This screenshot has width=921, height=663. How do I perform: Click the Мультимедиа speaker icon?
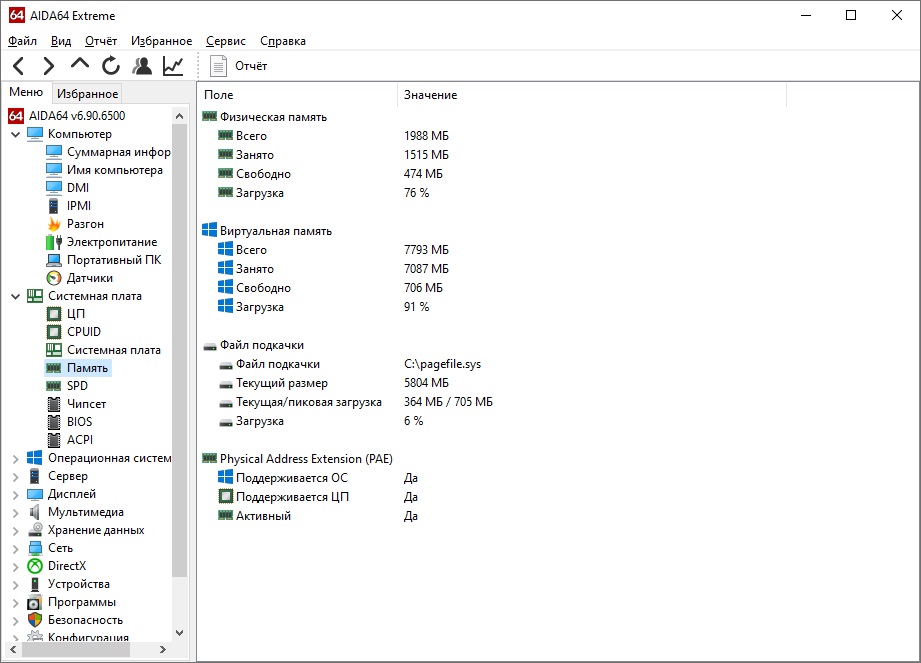pyautogui.click(x=35, y=512)
